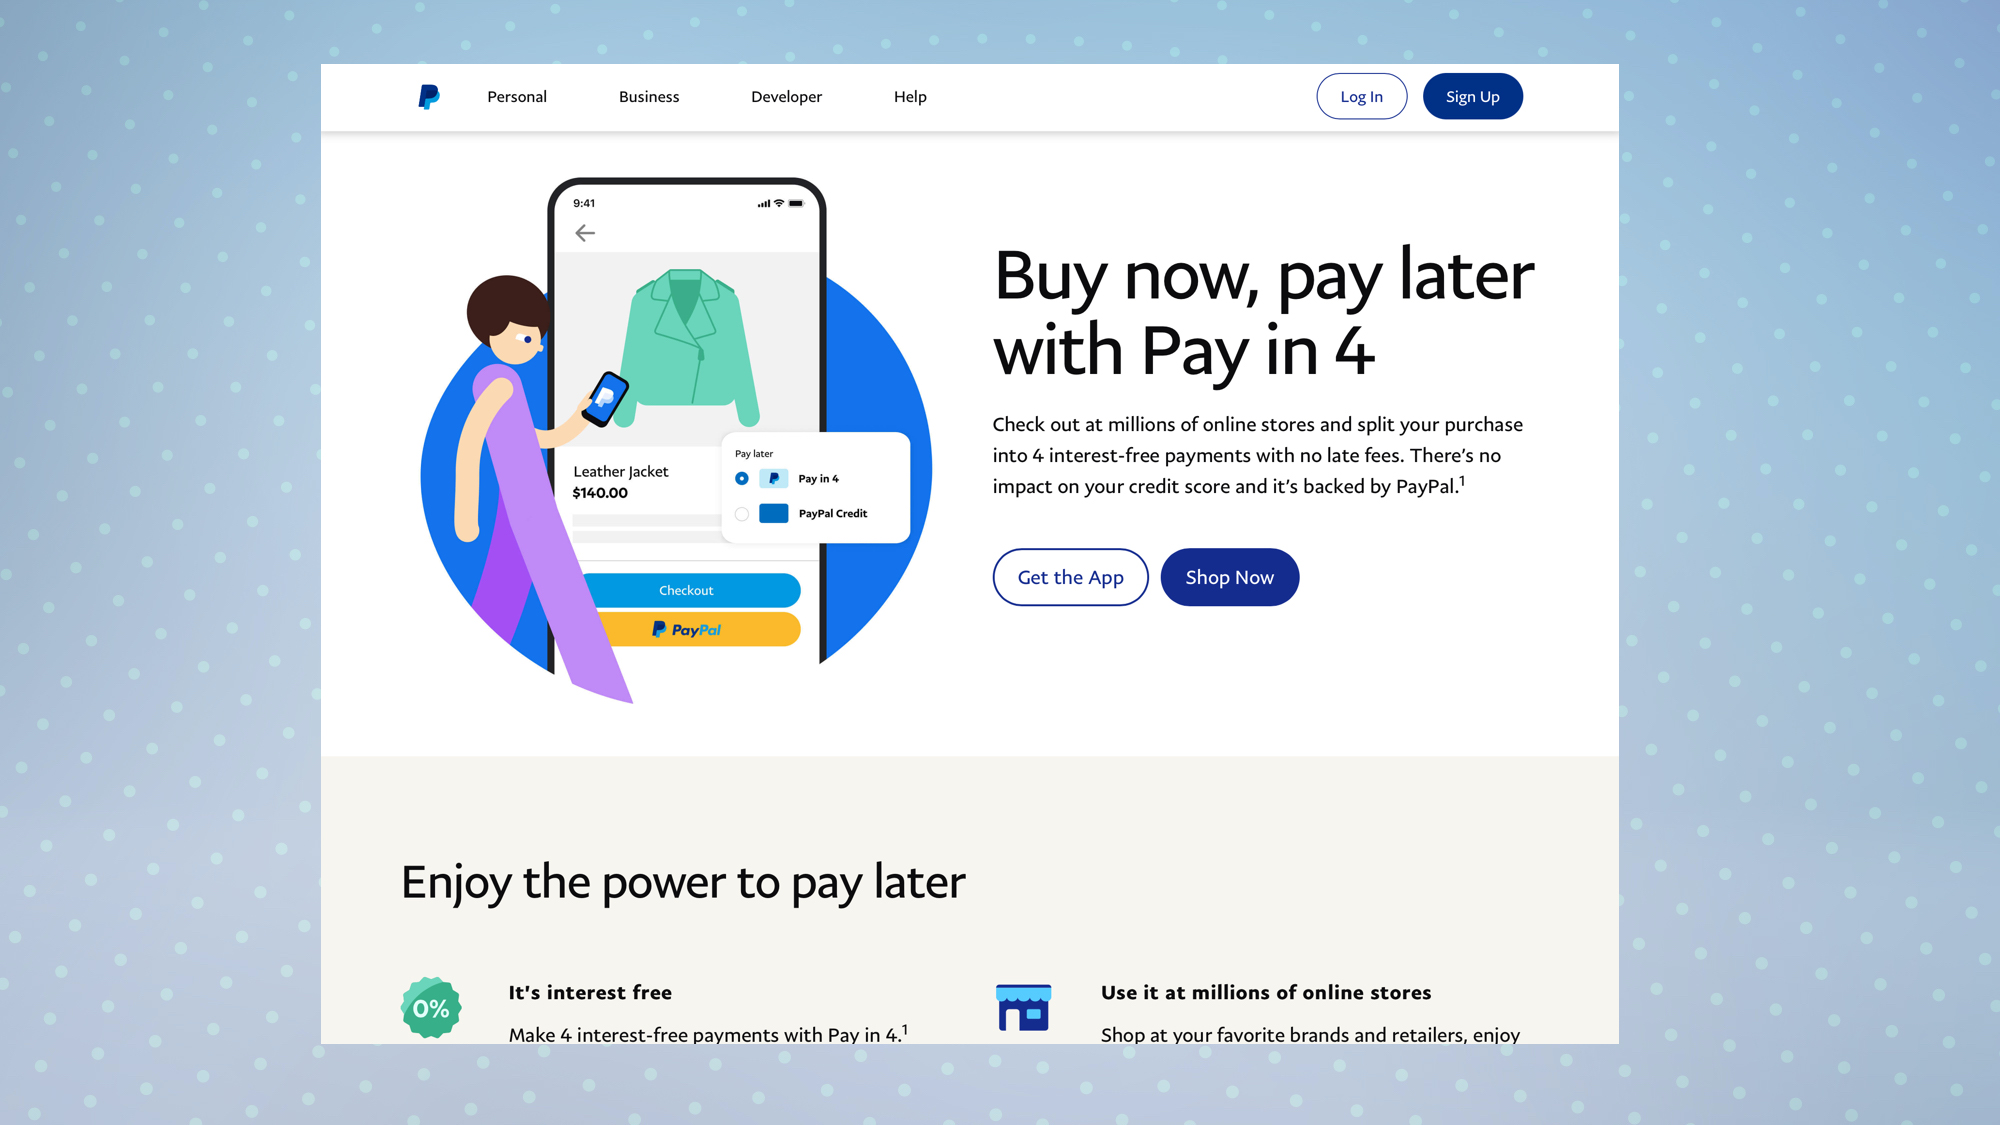Open the Personal navigation menu
This screenshot has height=1125, width=2000.
(x=516, y=96)
